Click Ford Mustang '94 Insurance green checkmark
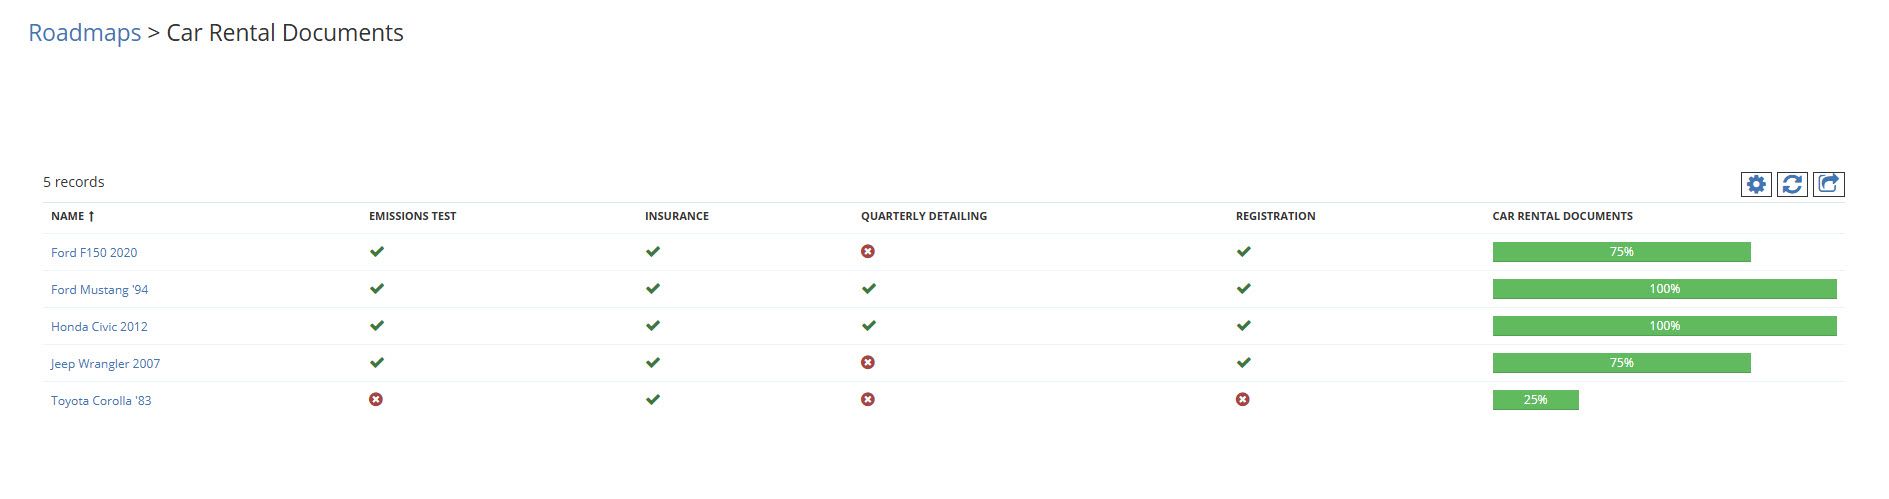This screenshot has width=1889, height=499. [653, 288]
